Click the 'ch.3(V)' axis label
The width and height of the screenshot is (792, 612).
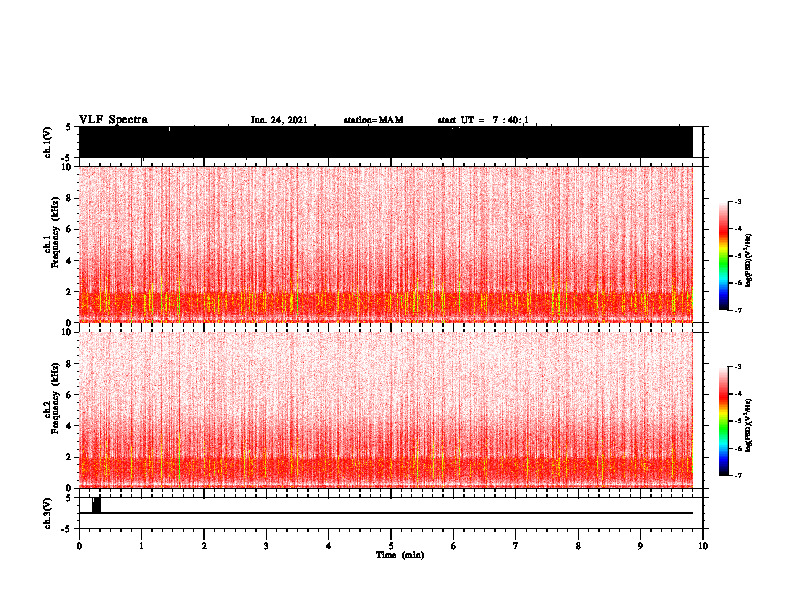[48, 513]
